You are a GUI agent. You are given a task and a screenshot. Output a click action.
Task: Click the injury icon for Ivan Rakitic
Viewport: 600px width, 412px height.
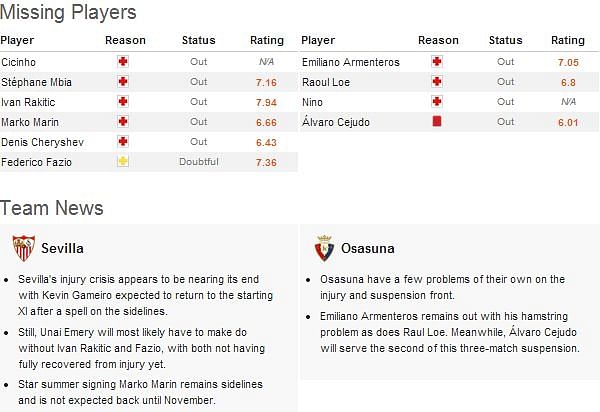[123, 101]
